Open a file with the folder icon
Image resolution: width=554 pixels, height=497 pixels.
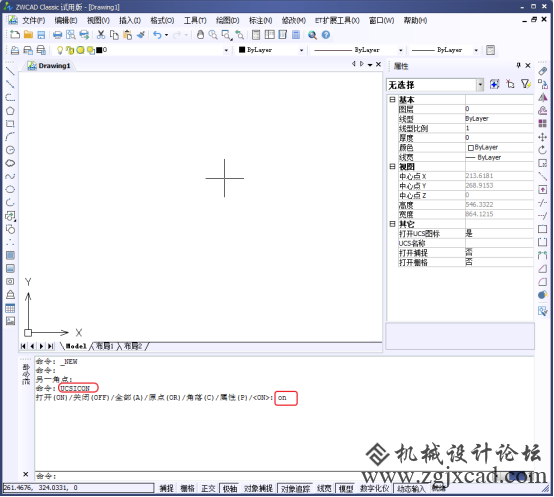coord(28,35)
